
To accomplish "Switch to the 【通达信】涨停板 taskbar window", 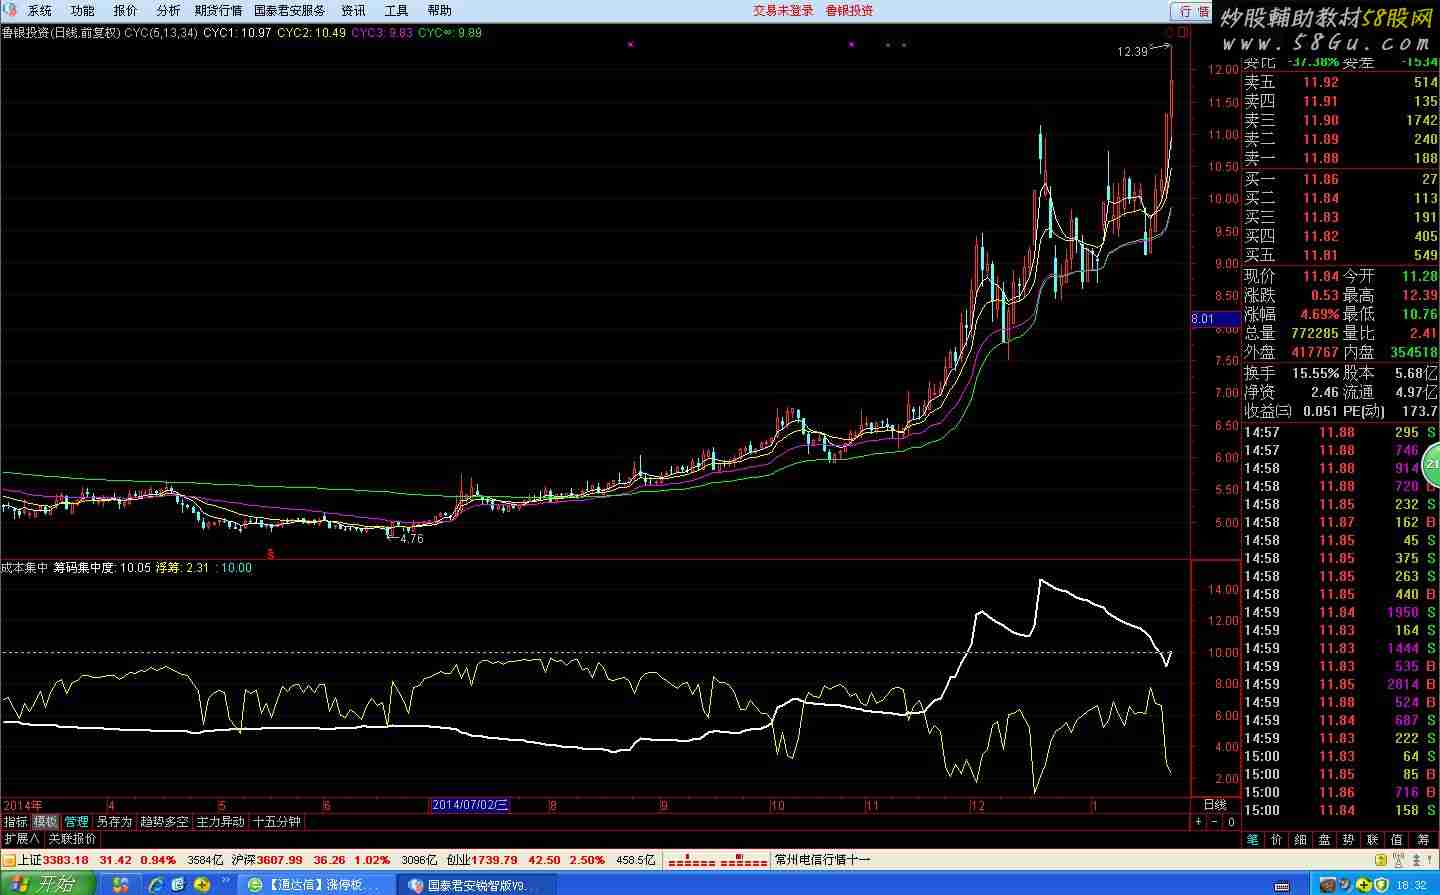I will 318,884.
